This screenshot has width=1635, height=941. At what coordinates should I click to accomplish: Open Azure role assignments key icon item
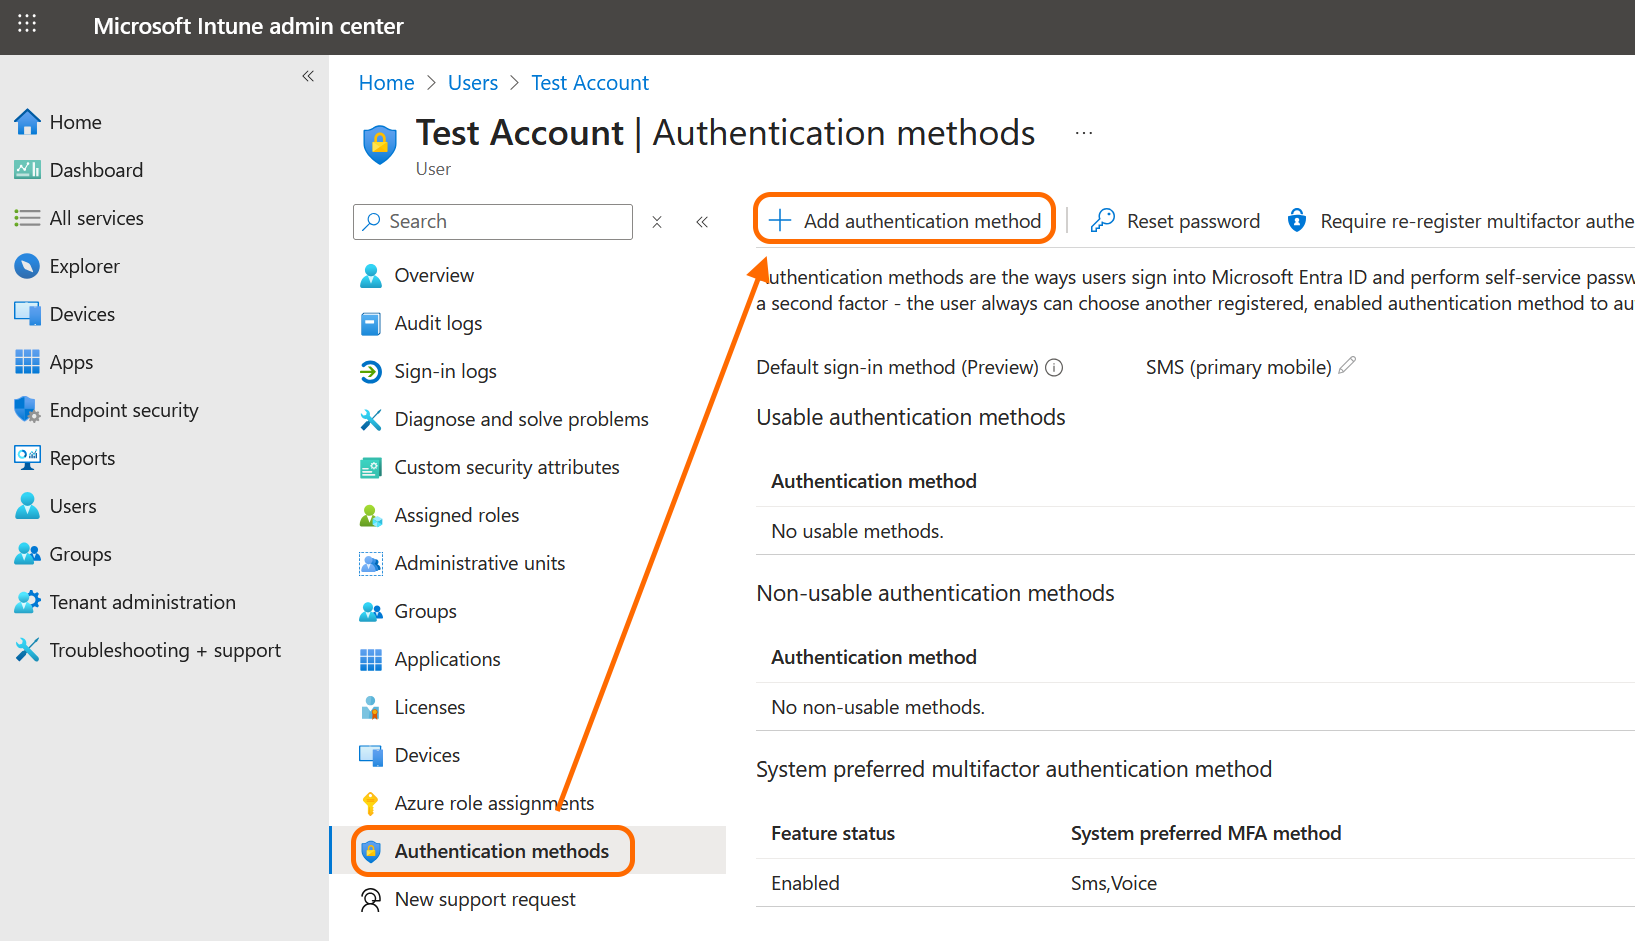[x=493, y=803]
